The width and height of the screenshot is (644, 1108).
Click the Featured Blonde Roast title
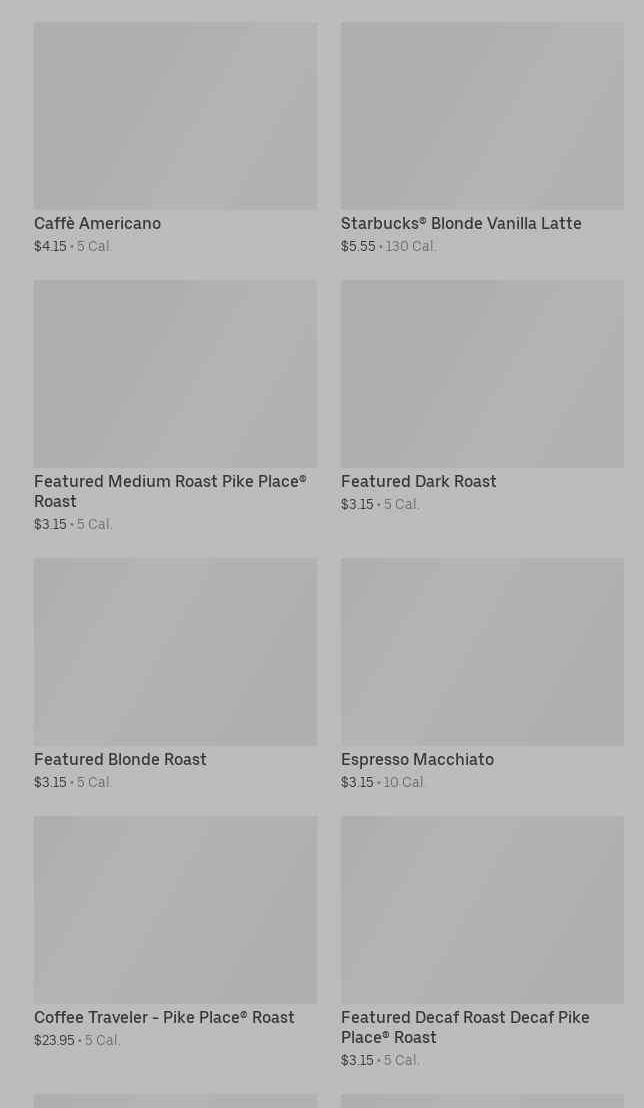coord(120,760)
